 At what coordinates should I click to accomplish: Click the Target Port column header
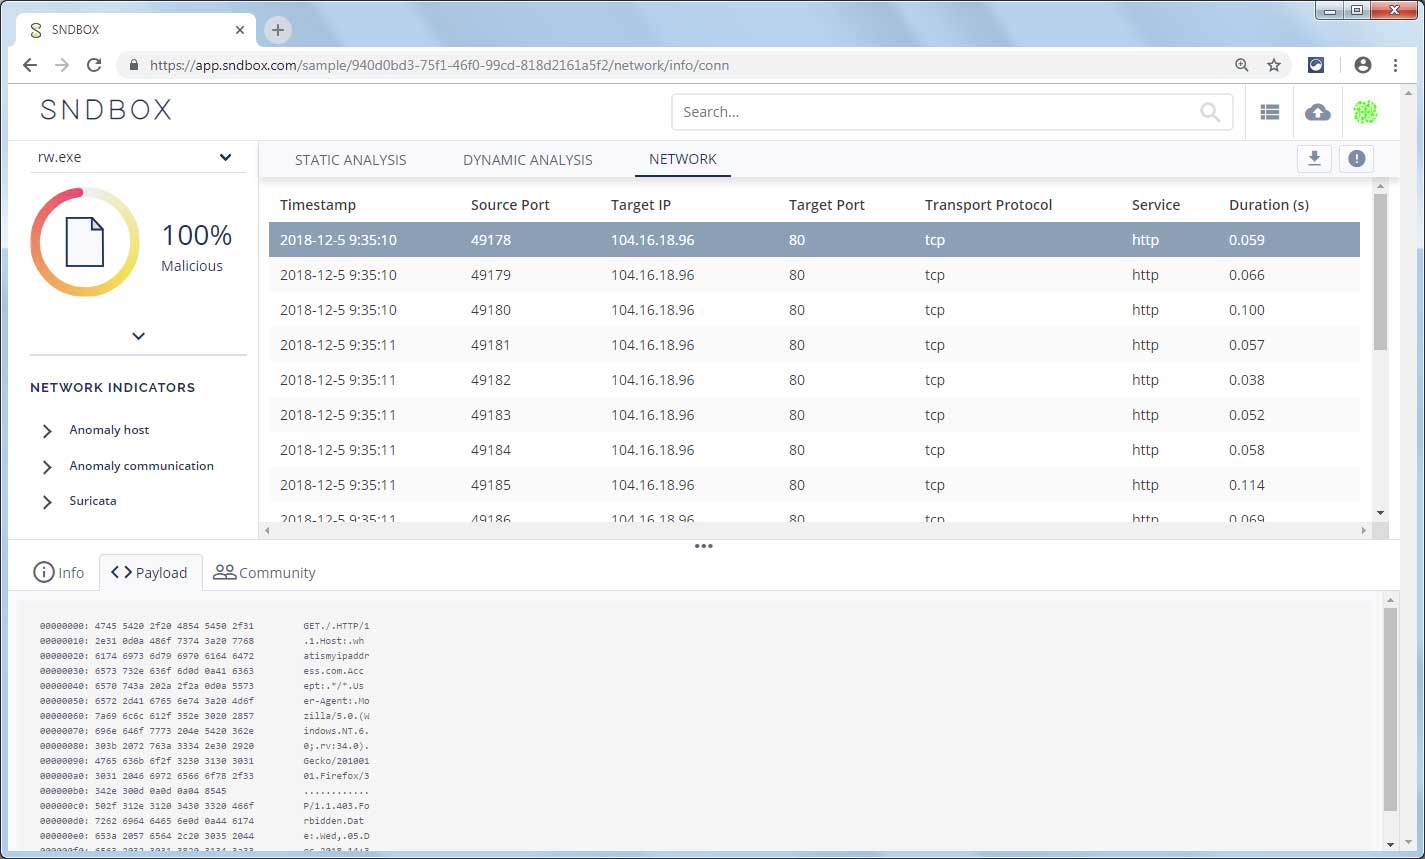[x=827, y=205]
